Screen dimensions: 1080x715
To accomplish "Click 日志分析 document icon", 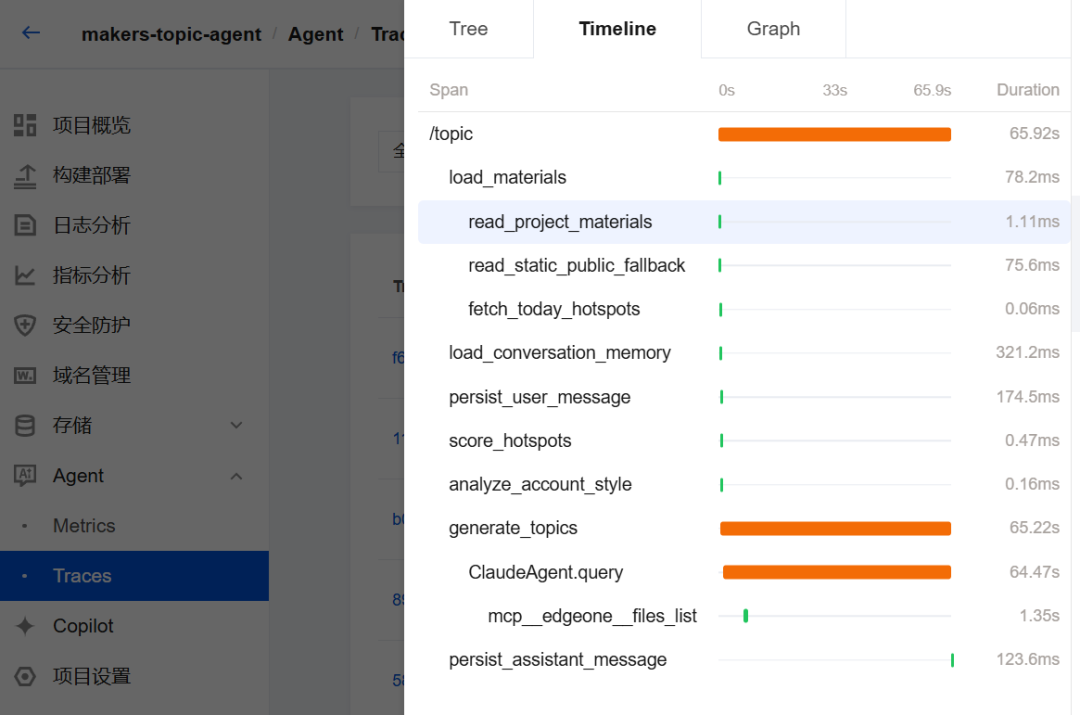I will coord(25,225).
